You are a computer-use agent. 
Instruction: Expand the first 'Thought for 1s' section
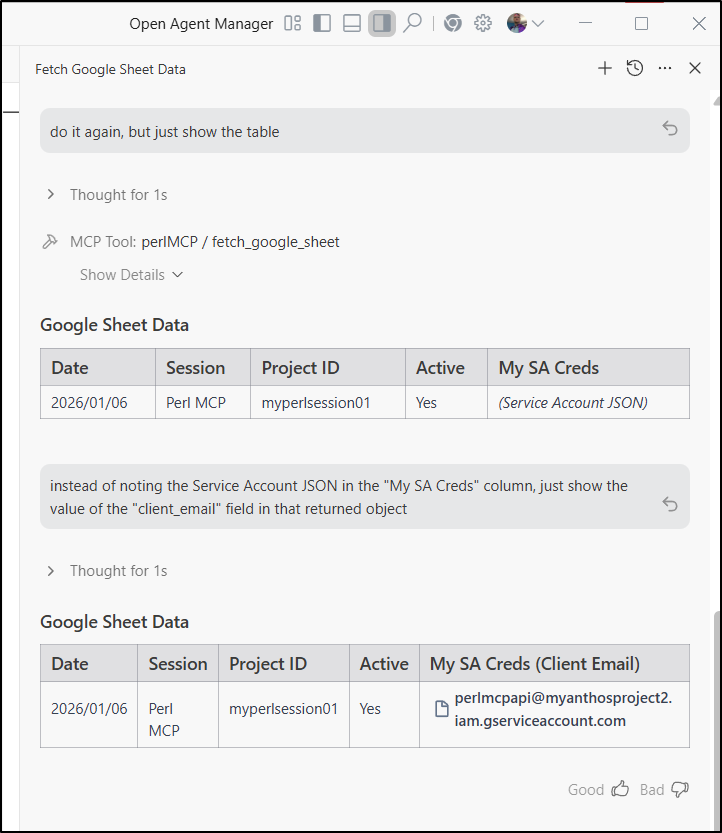110,195
